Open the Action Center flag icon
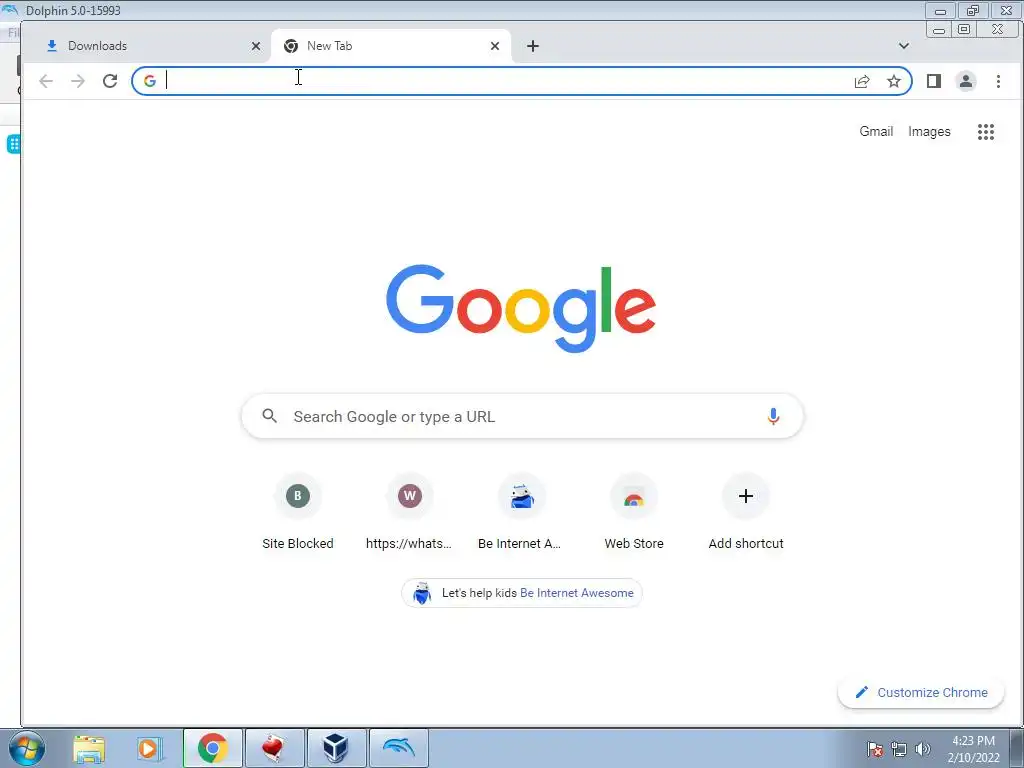 pos(875,749)
